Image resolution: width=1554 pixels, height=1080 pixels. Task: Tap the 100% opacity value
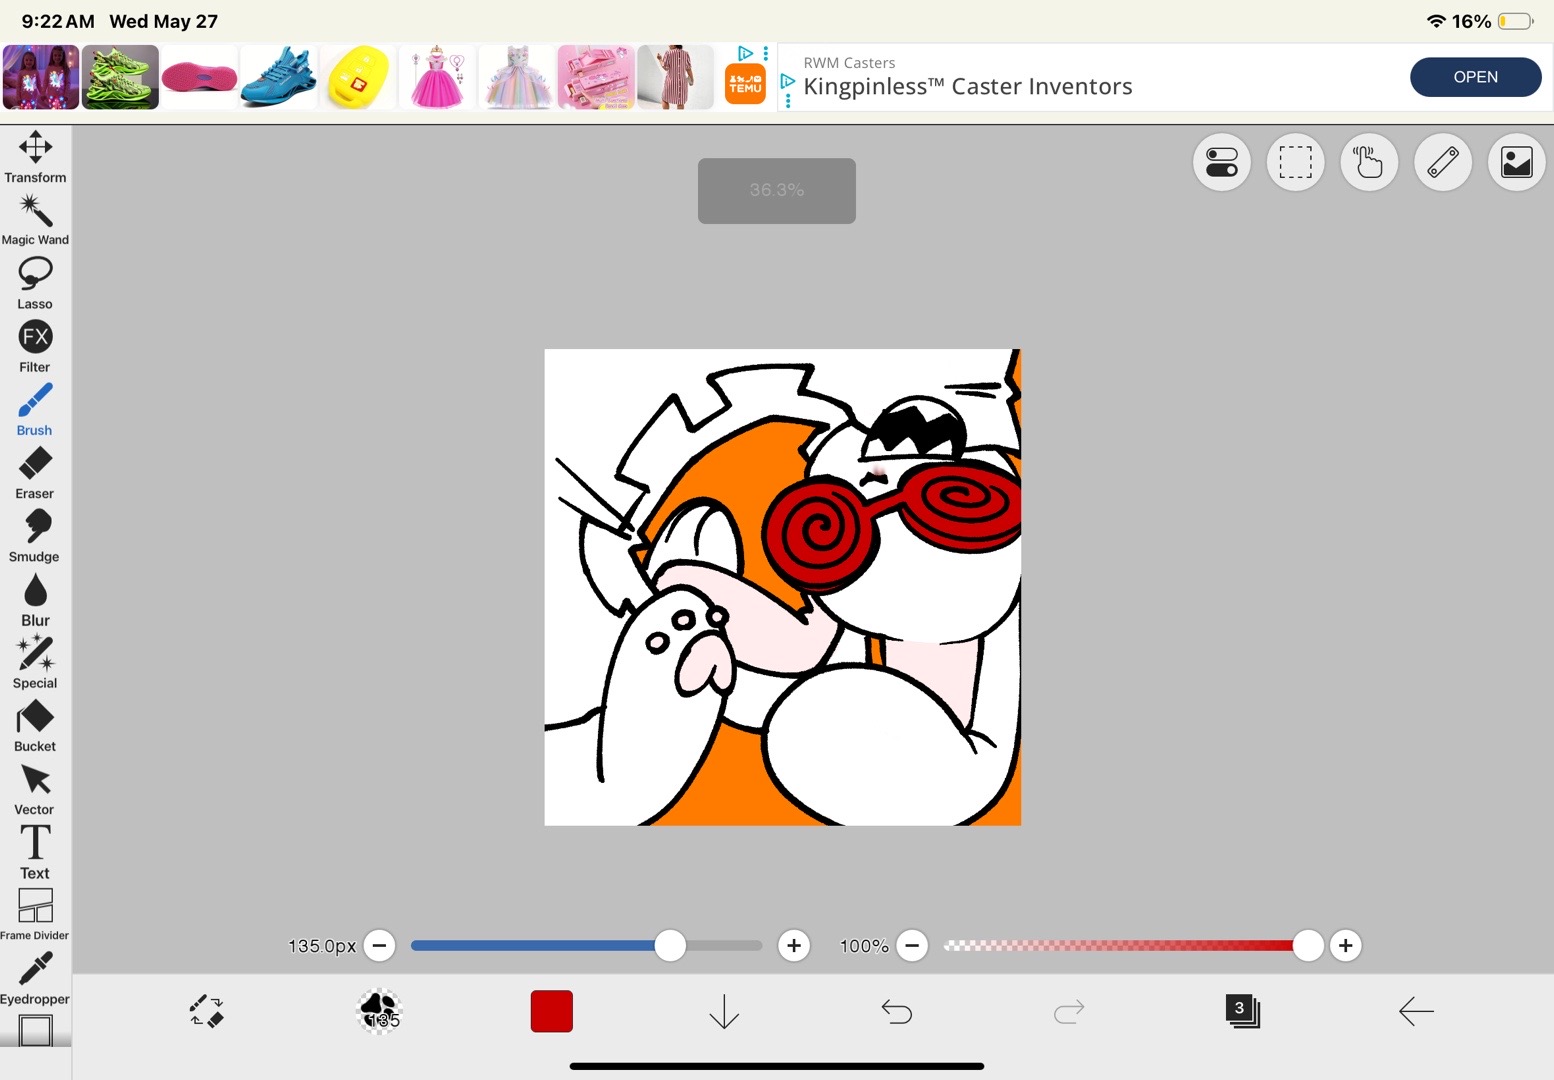864,946
